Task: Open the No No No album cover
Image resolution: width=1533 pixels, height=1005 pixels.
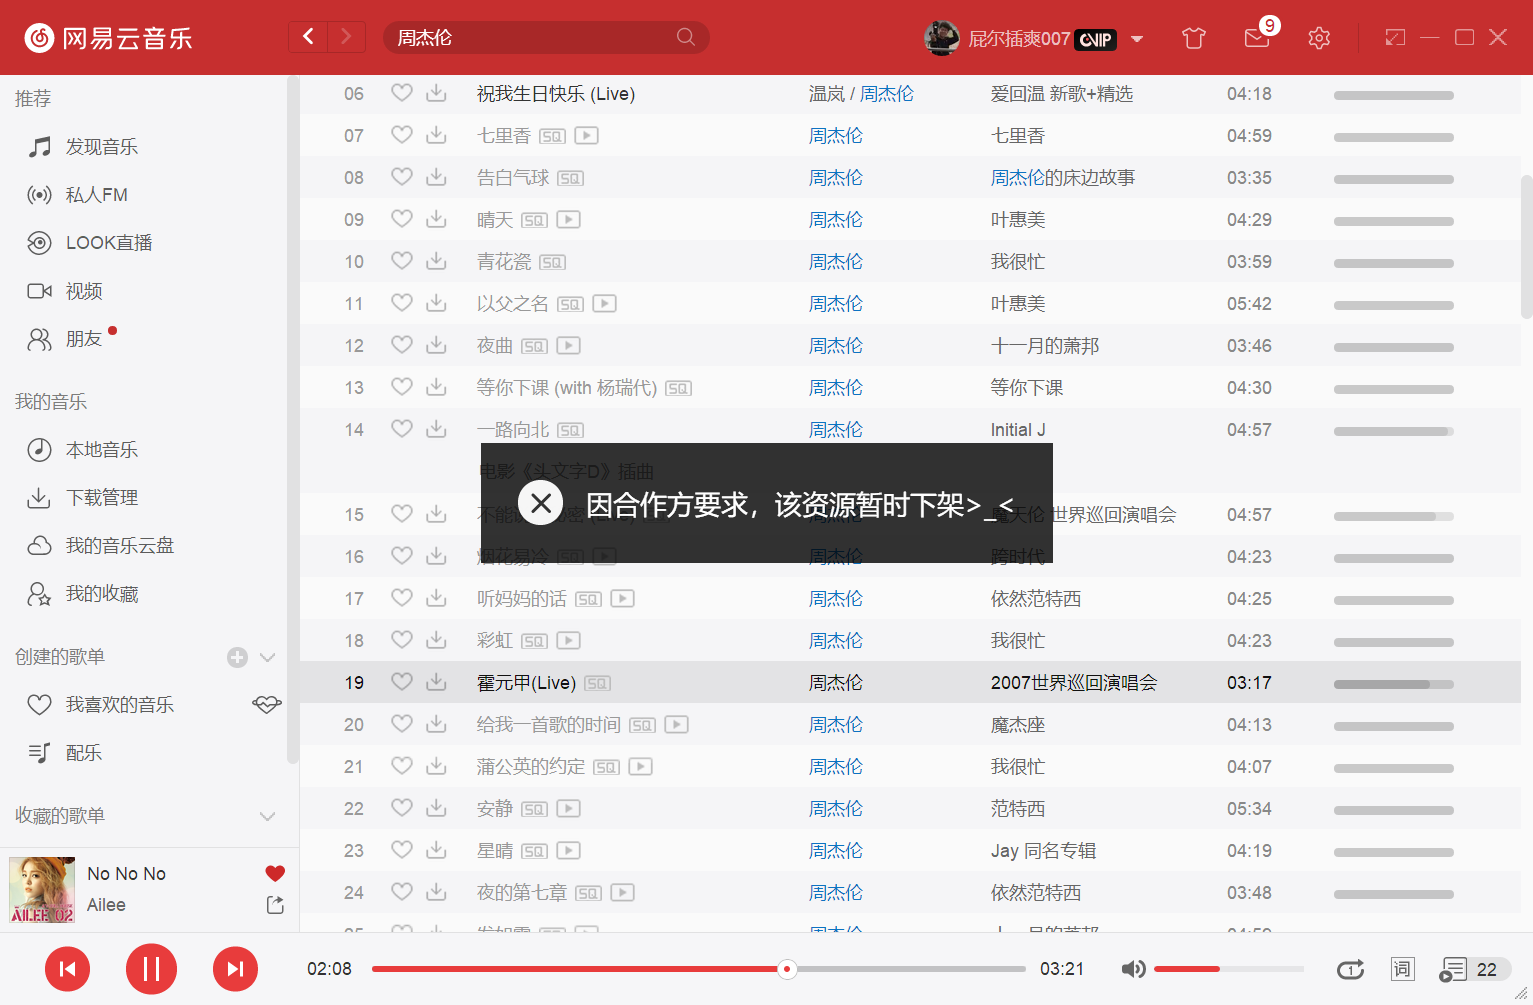Action: coord(42,889)
